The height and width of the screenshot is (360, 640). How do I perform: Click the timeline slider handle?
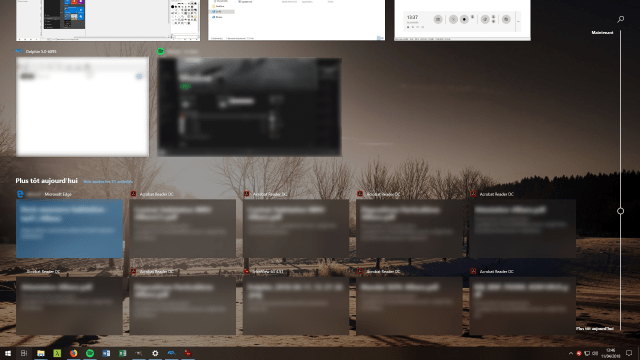620,211
